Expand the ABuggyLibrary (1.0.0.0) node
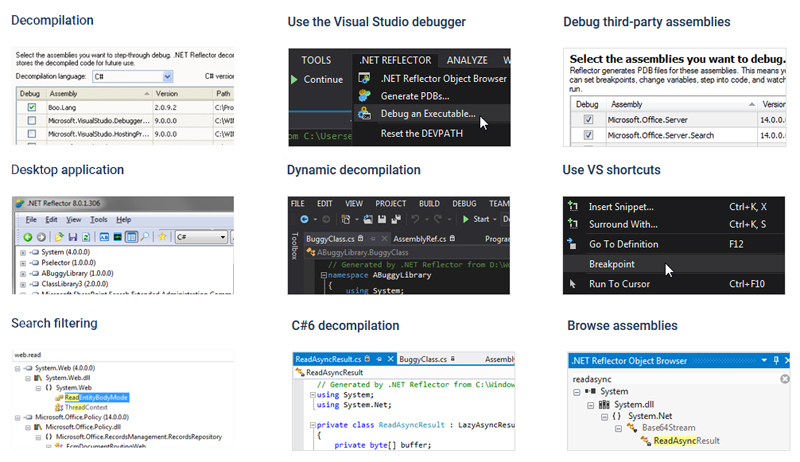 click(x=22, y=274)
